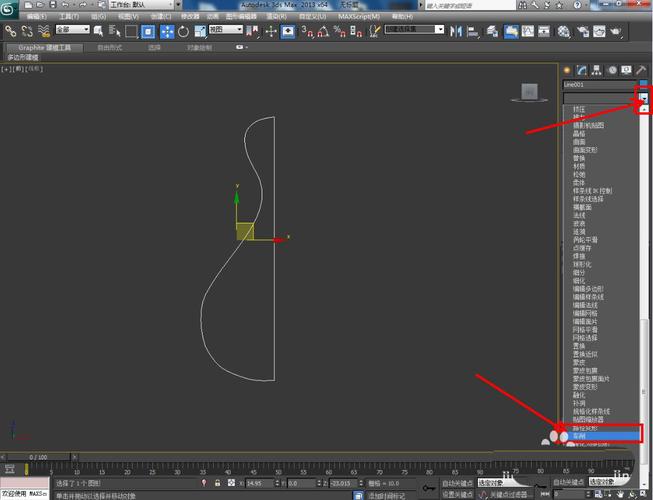The height and width of the screenshot is (500, 653).
Task: Open the Rendered Frame Window icon
Action: pyautogui.click(x=599, y=32)
